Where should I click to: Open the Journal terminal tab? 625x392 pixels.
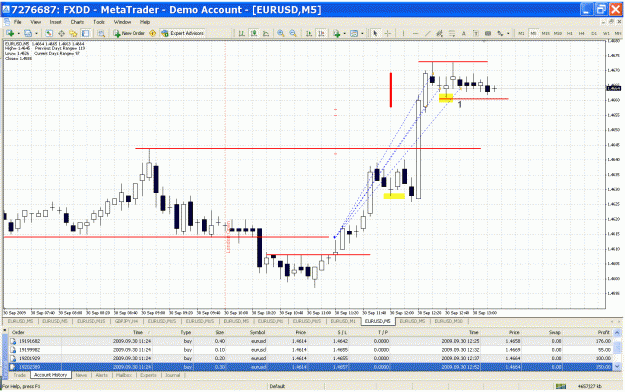(173, 375)
